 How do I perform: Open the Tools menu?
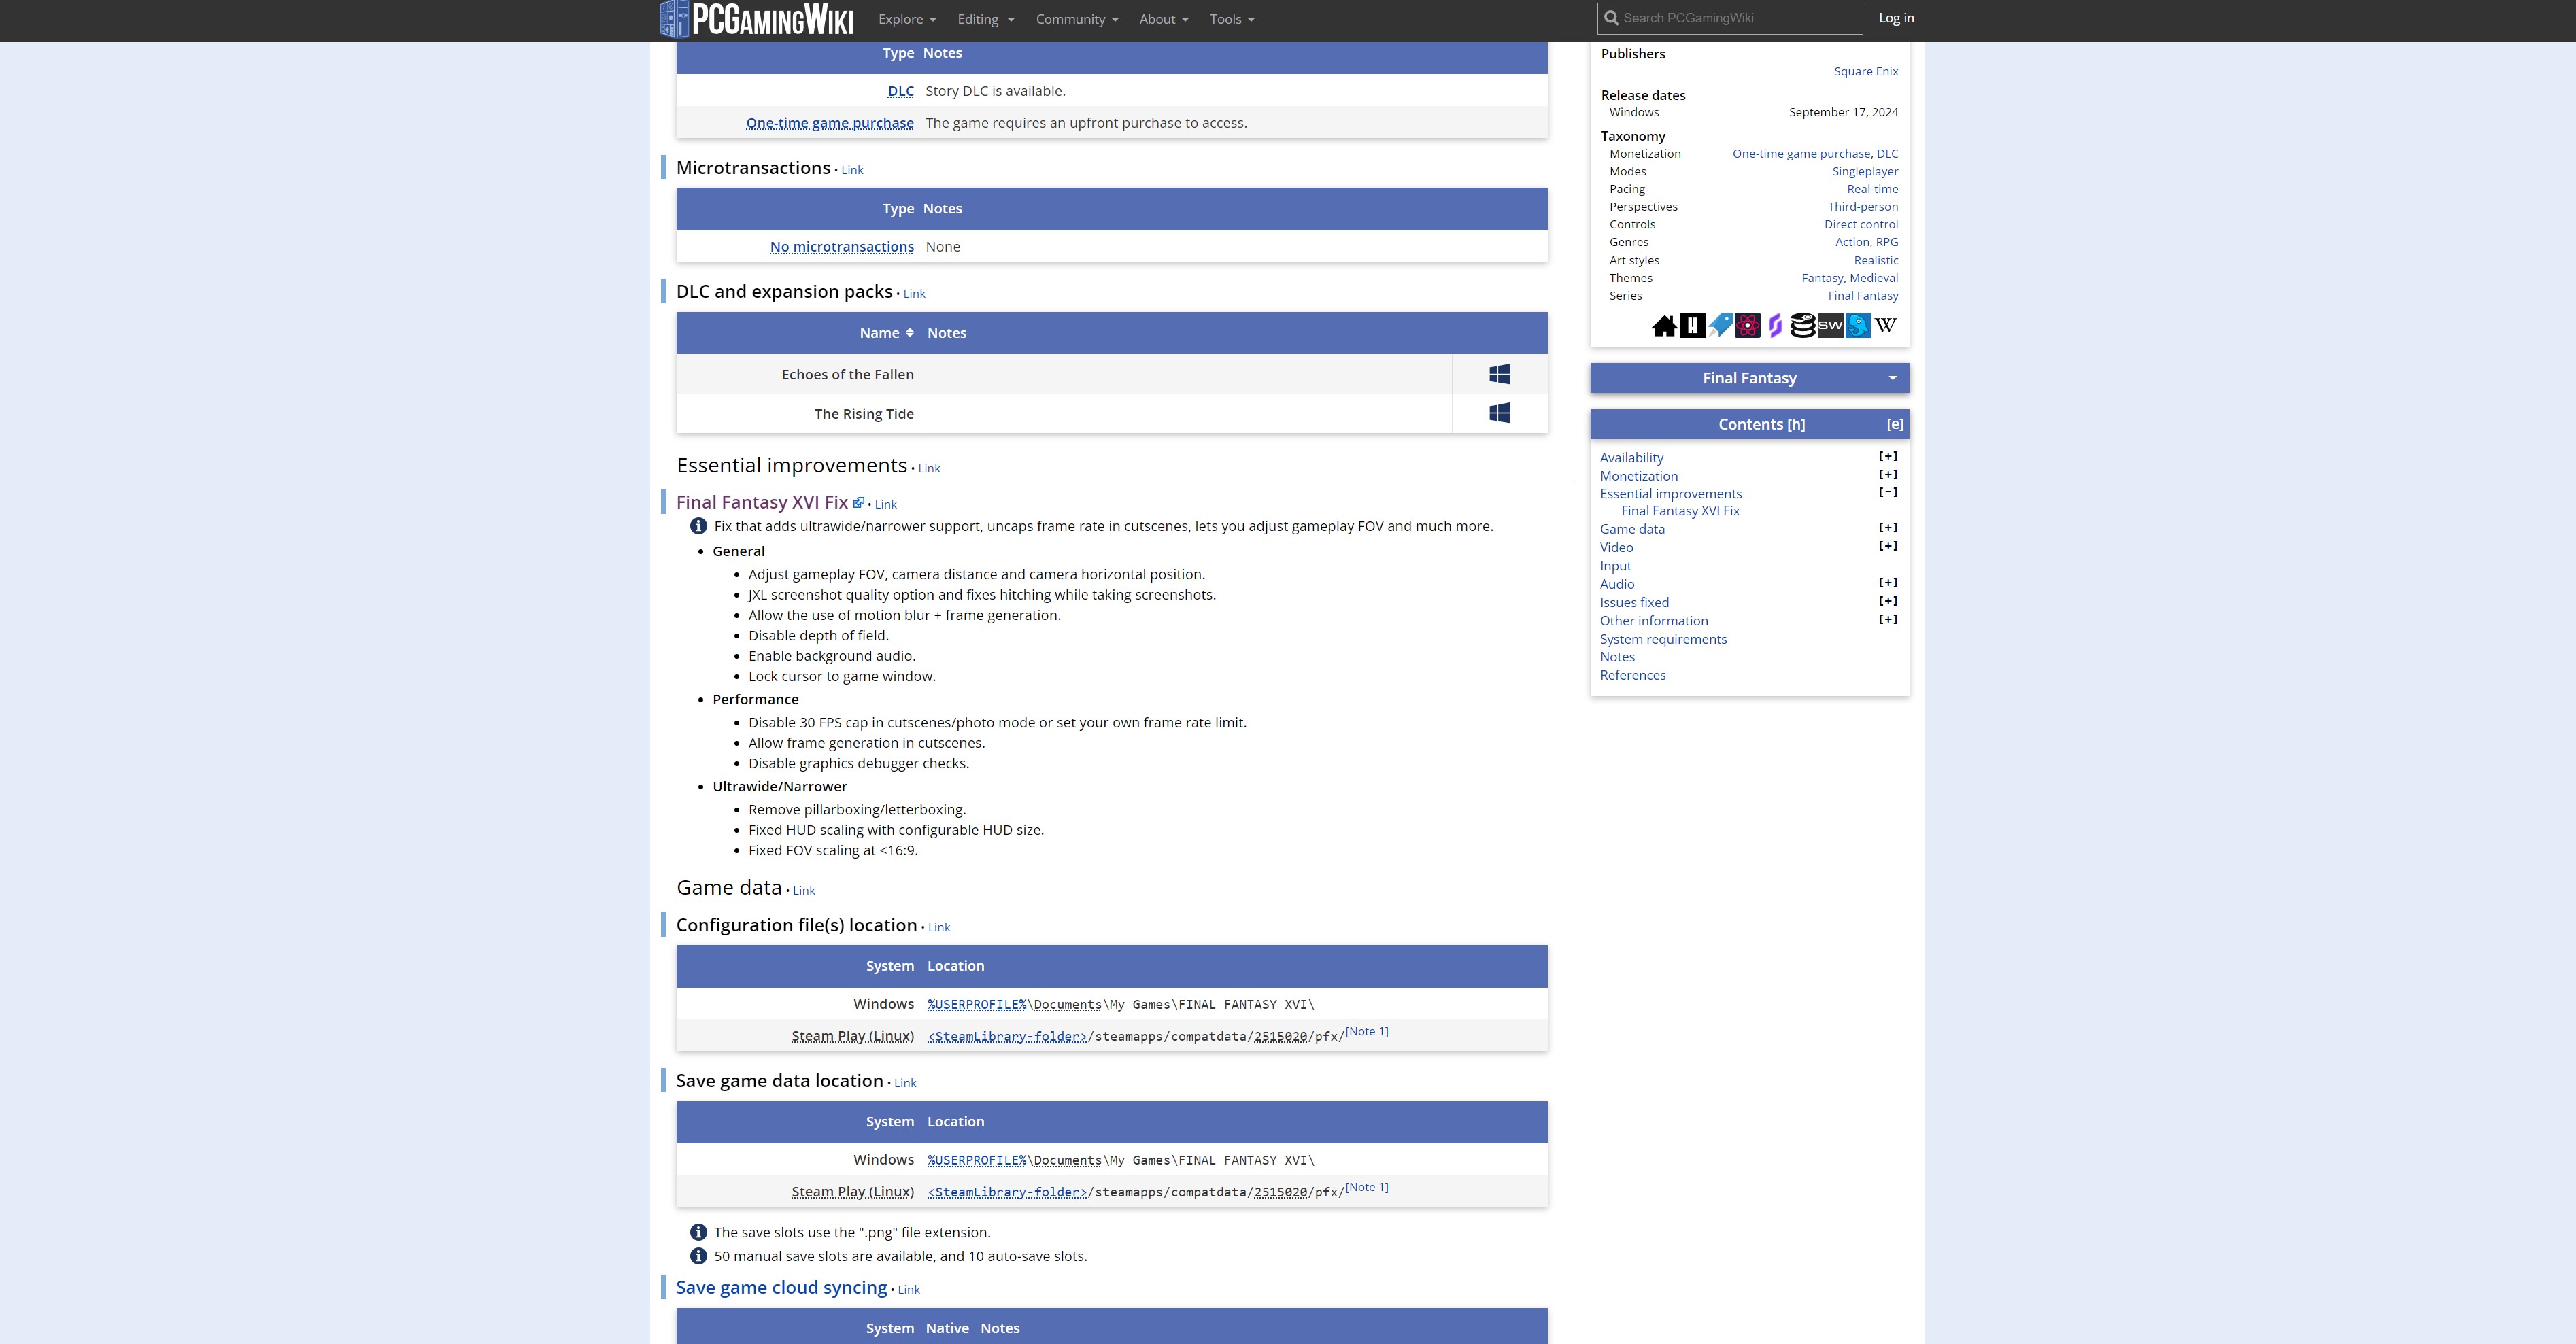point(1231,19)
